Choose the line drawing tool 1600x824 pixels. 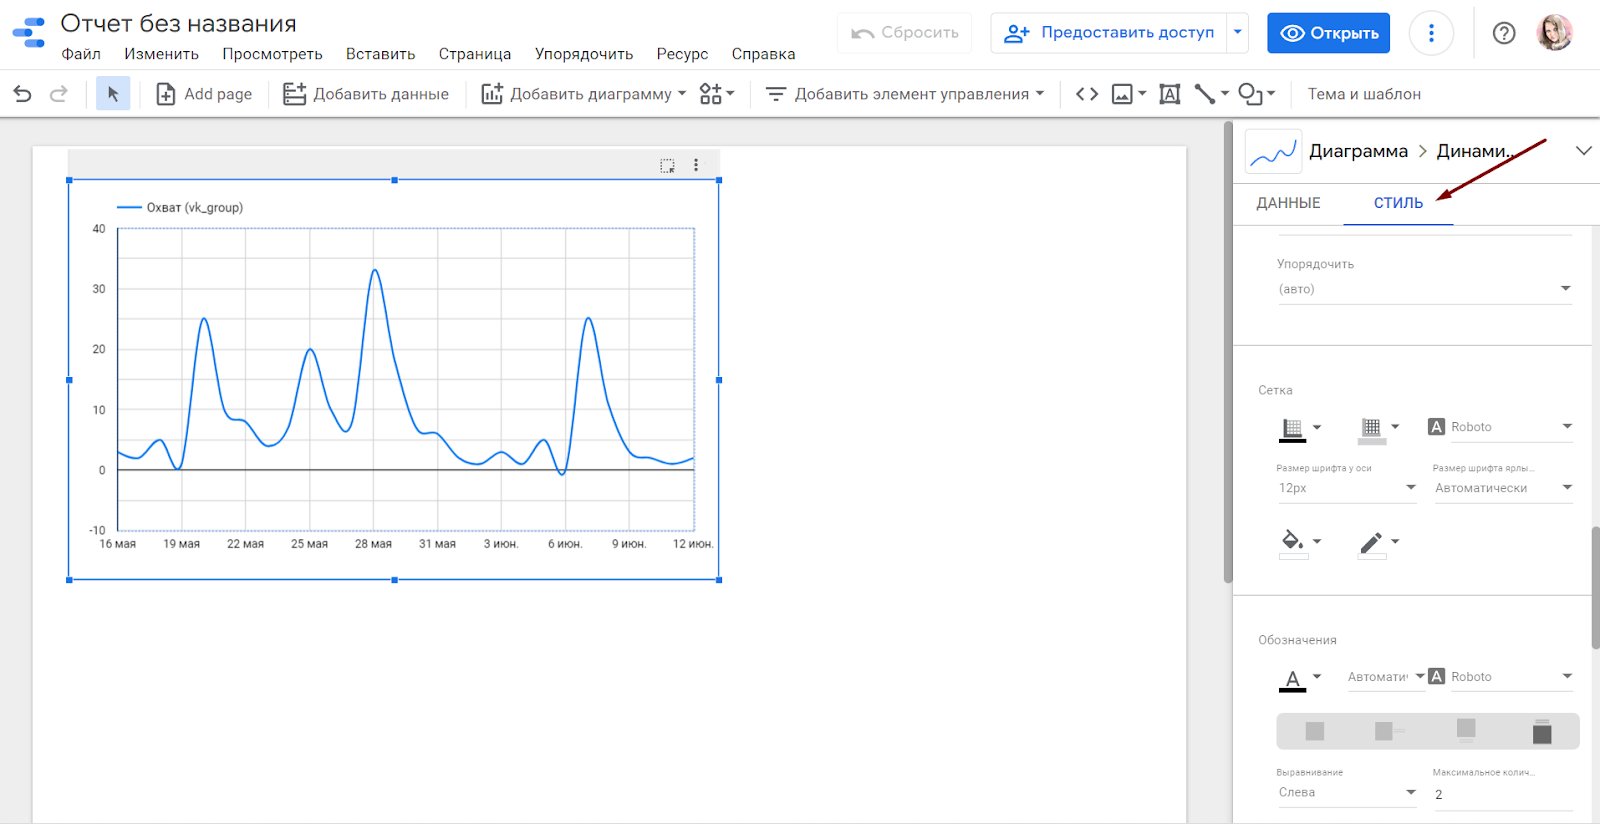[x=1205, y=94]
